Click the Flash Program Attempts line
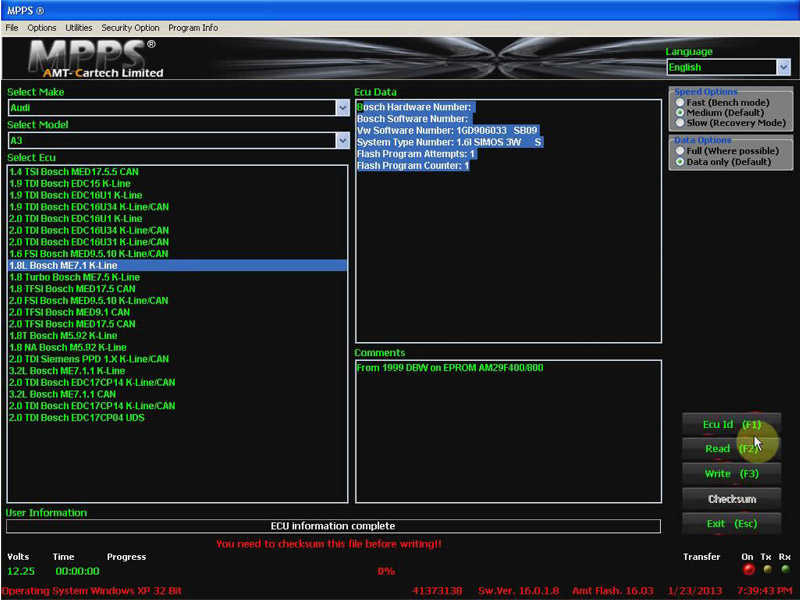 coord(417,154)
